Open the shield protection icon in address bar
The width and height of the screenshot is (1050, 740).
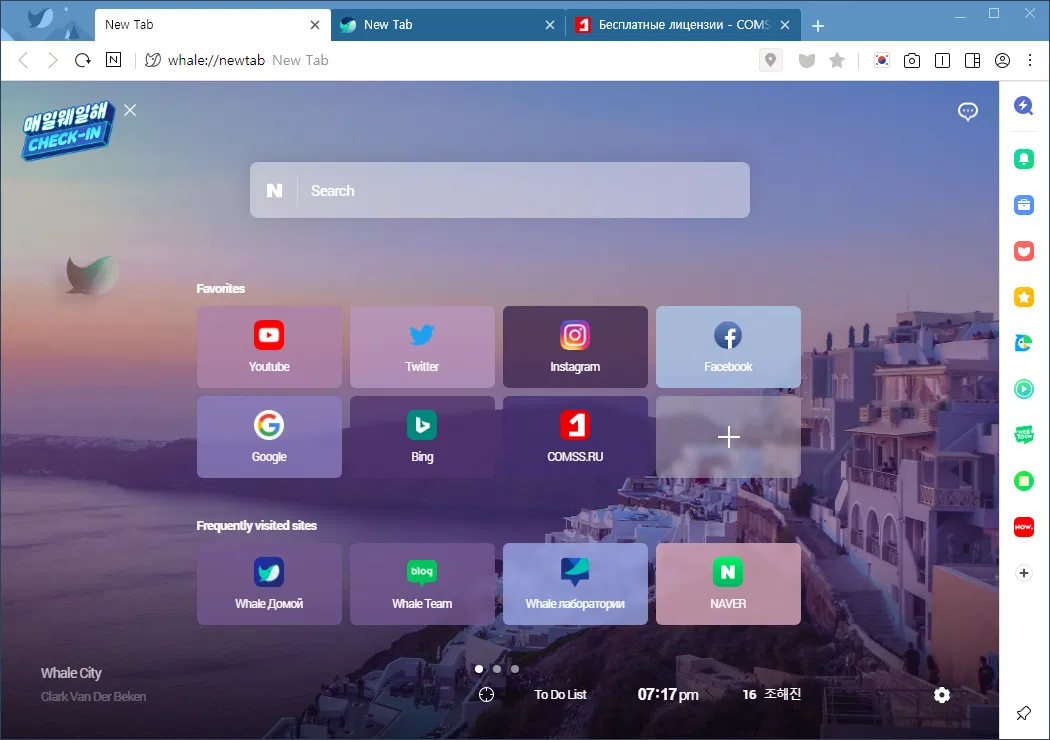click(x=807, y=61)
